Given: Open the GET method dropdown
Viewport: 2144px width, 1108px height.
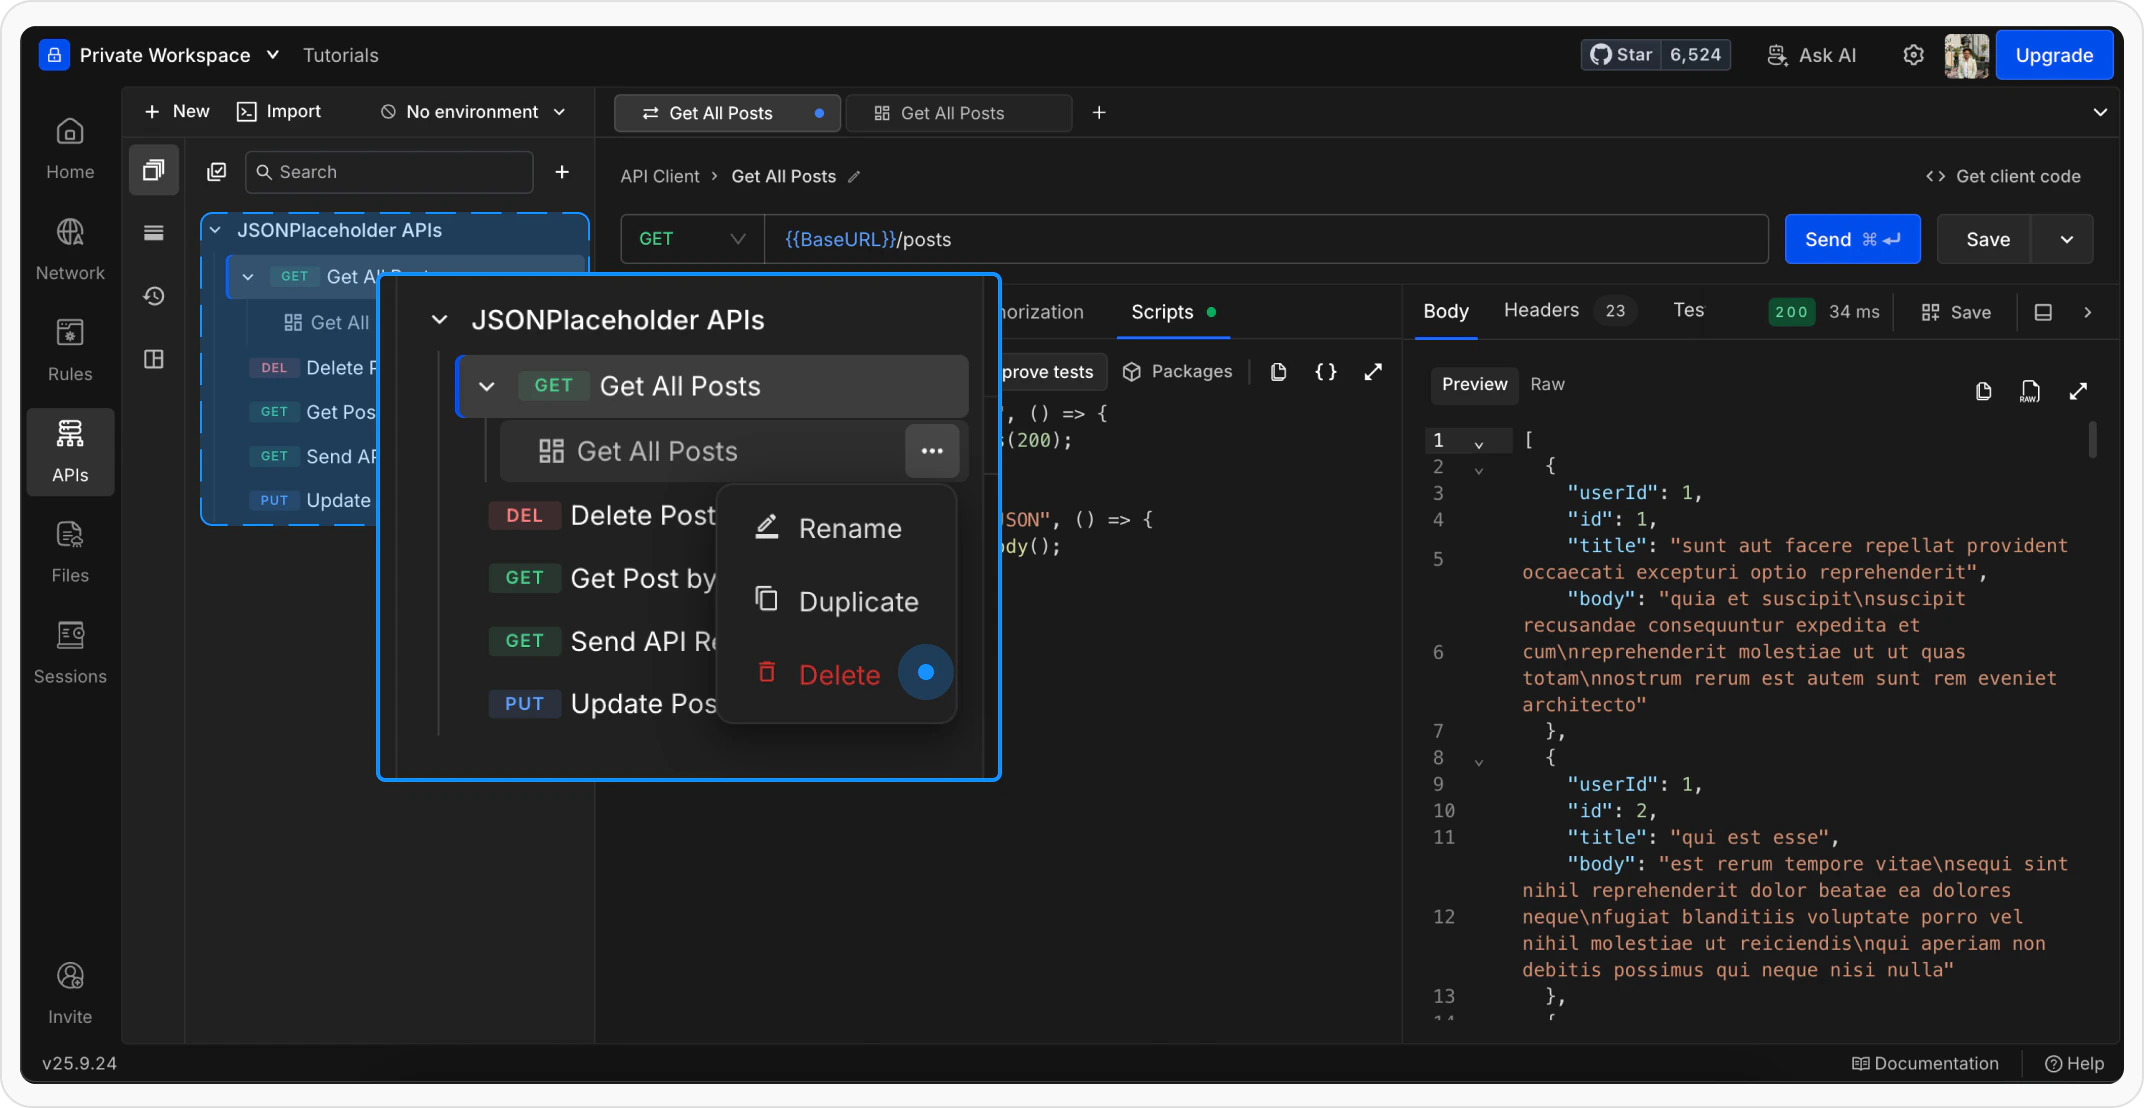Looking at the screenshot, I should [x=692, y=239].
